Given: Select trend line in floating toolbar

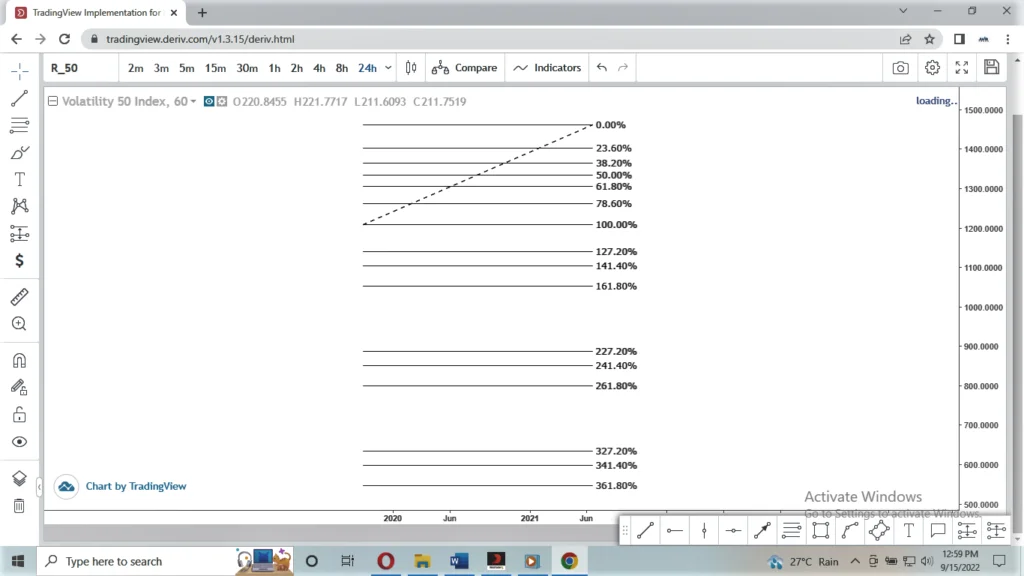Looking at the screenshot, I should point(645,530).
